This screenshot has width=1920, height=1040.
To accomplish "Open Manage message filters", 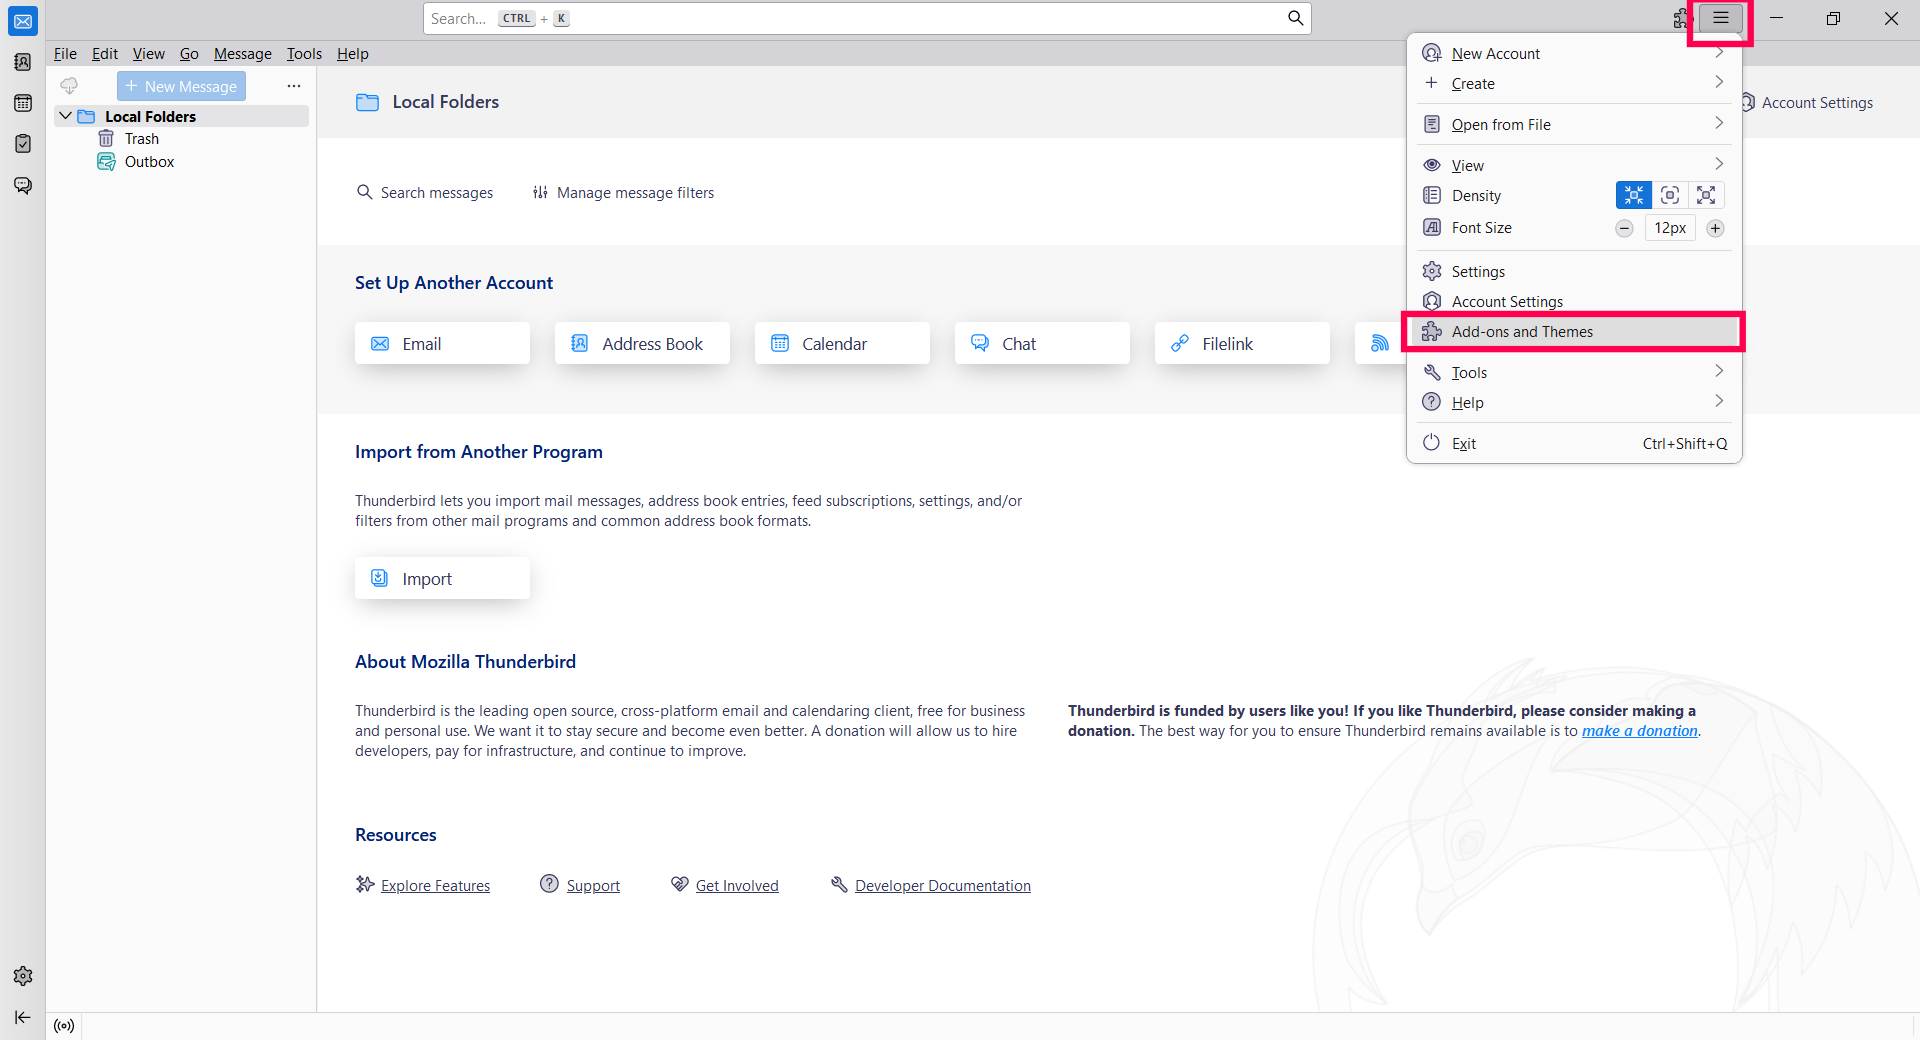I will (624, 192).
